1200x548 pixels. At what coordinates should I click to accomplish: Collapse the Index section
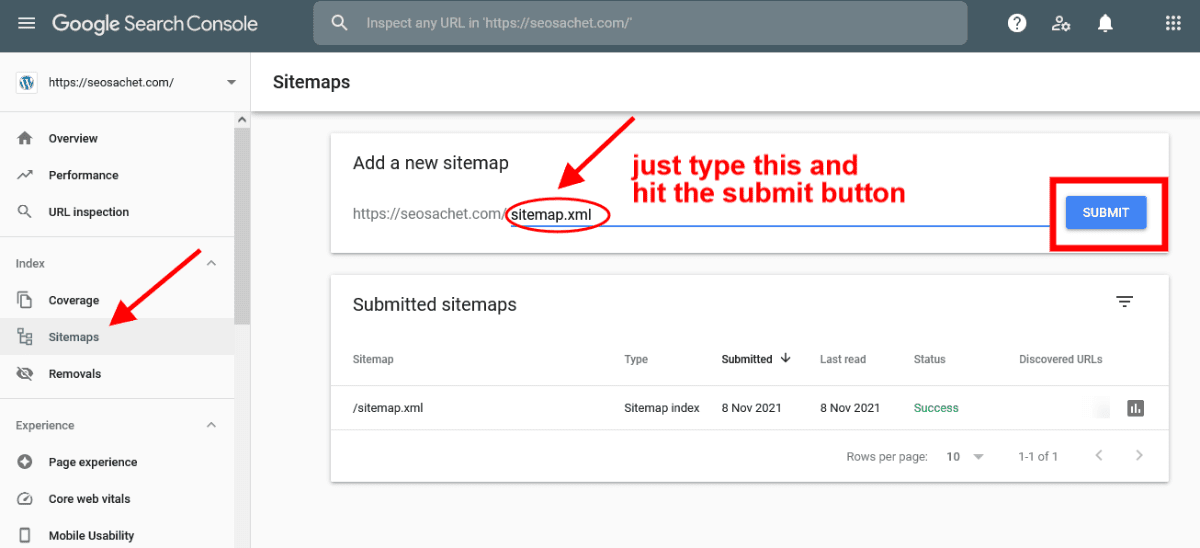[211, 263]
